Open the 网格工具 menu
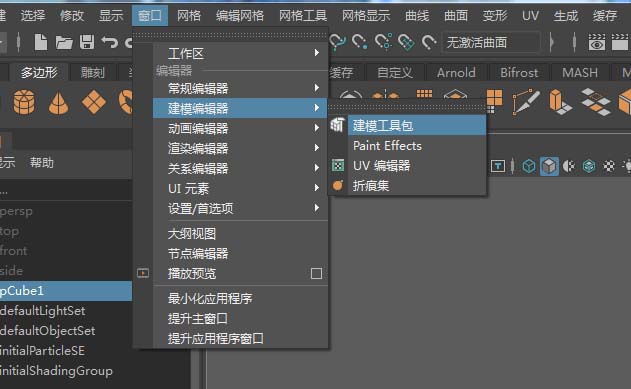The height and width of the screenshot is (389, 631). pyautogui.click(x=303, y=15)
